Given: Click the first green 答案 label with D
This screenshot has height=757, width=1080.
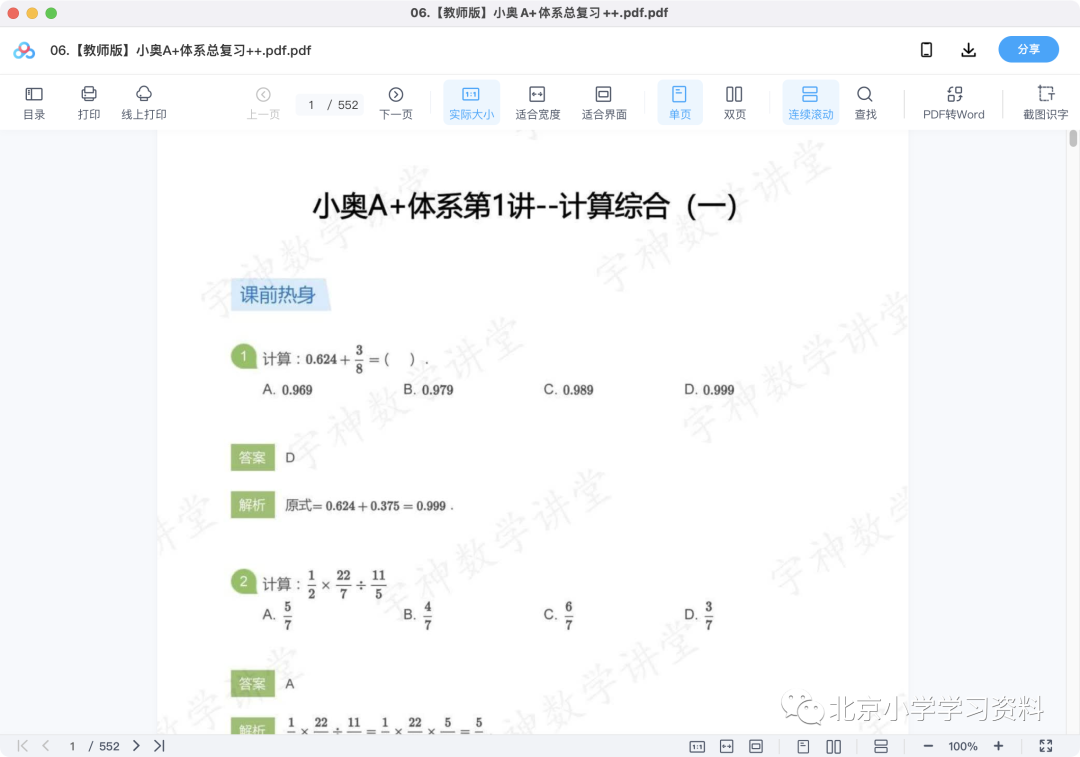Looking at the screenshot, I should pos(253,457).
